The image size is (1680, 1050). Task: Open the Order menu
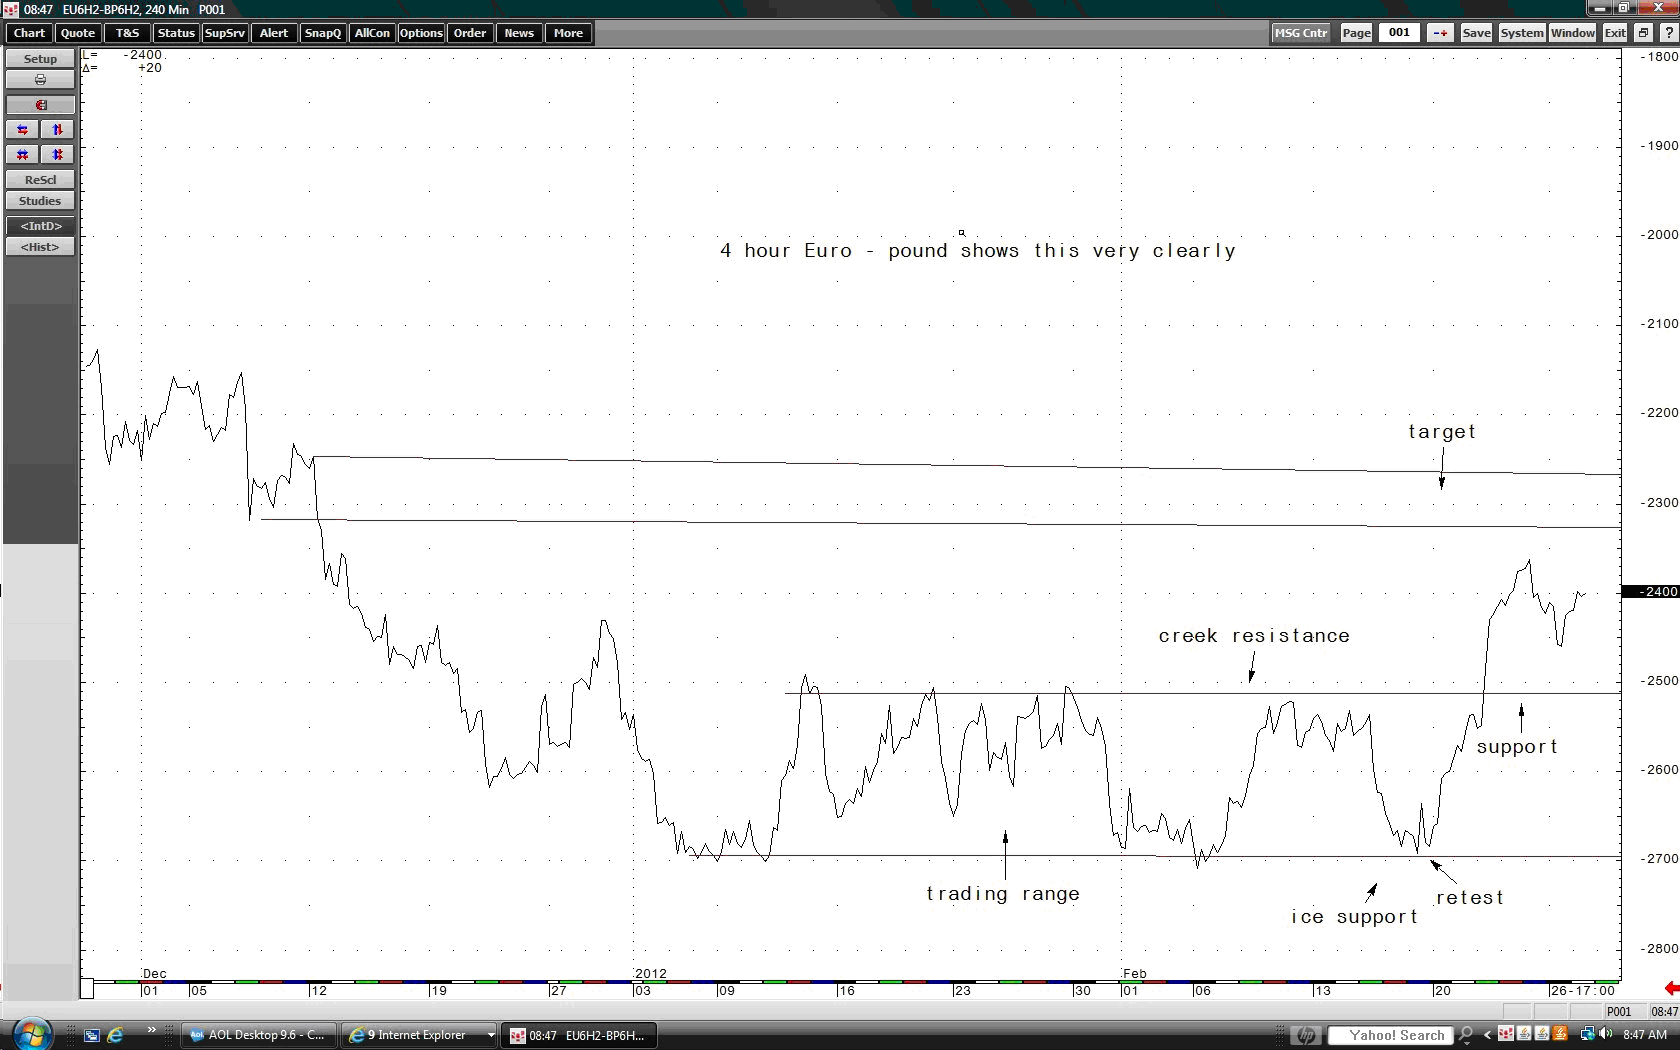pyautogui.click(x=470, y=33)
